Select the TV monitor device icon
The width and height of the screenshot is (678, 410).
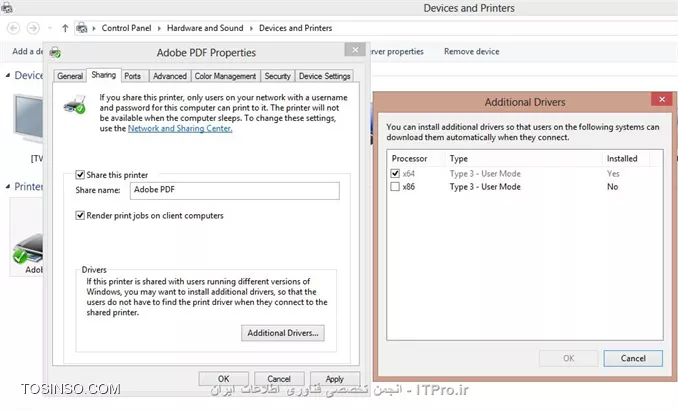(x=29, y=119)
